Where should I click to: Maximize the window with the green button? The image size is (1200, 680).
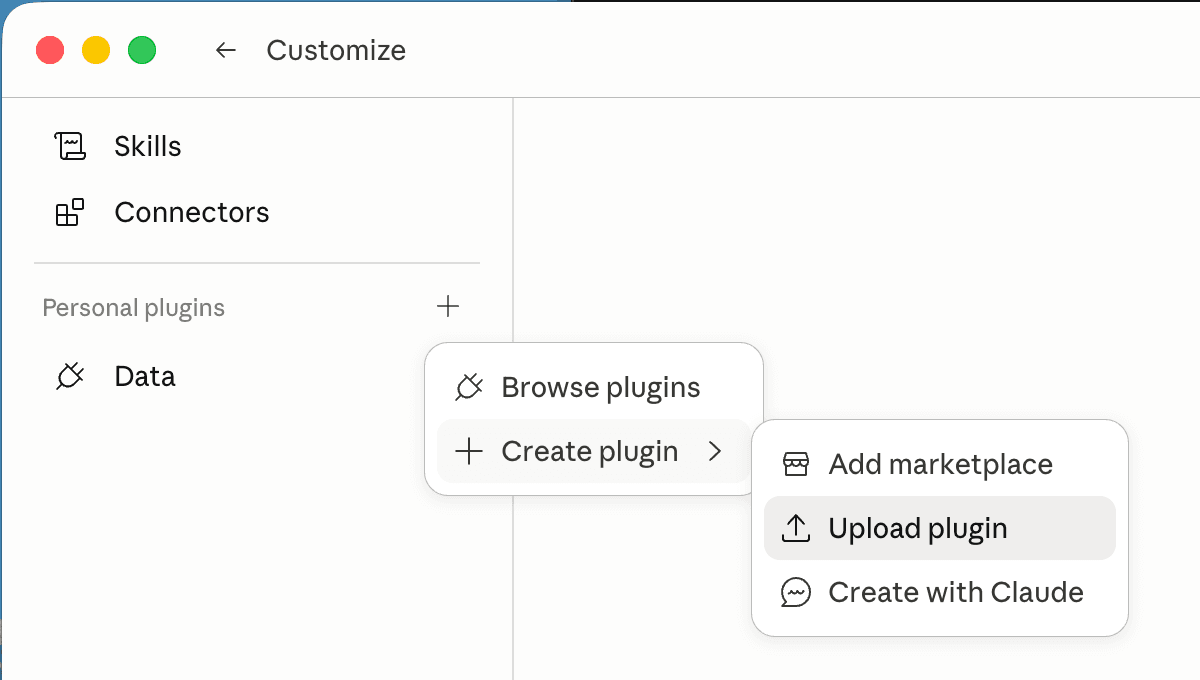click(x=142, y=50)
